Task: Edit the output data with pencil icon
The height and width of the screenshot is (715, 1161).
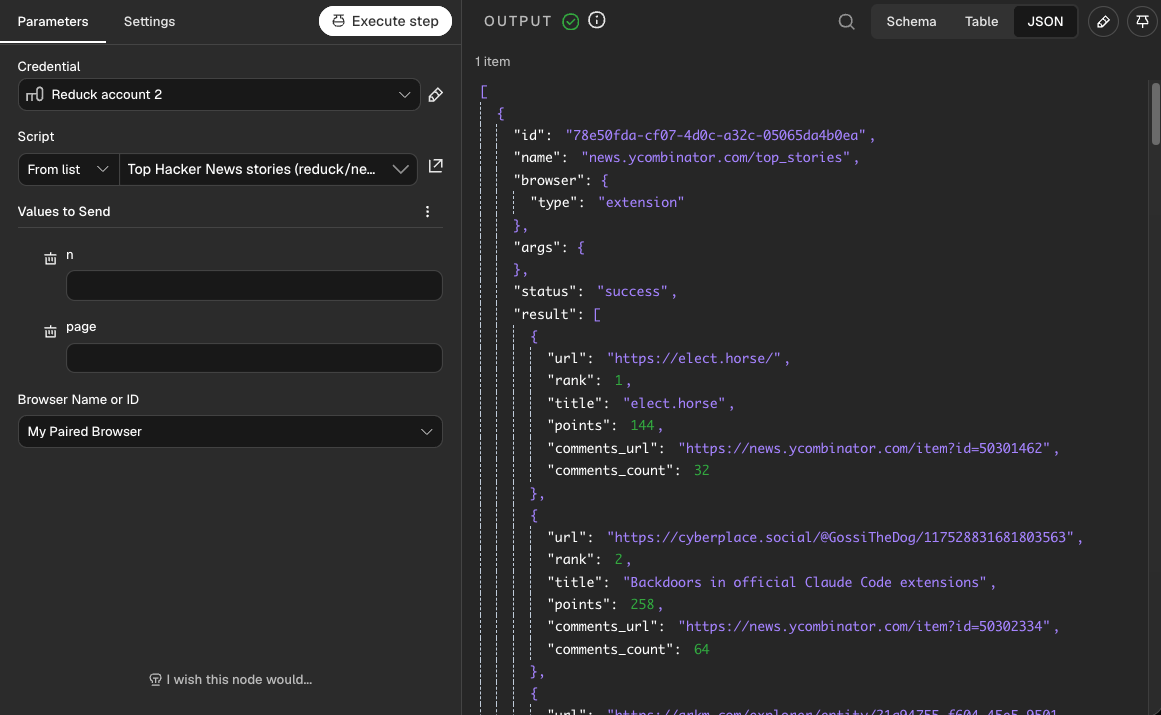Action: 1103,21
